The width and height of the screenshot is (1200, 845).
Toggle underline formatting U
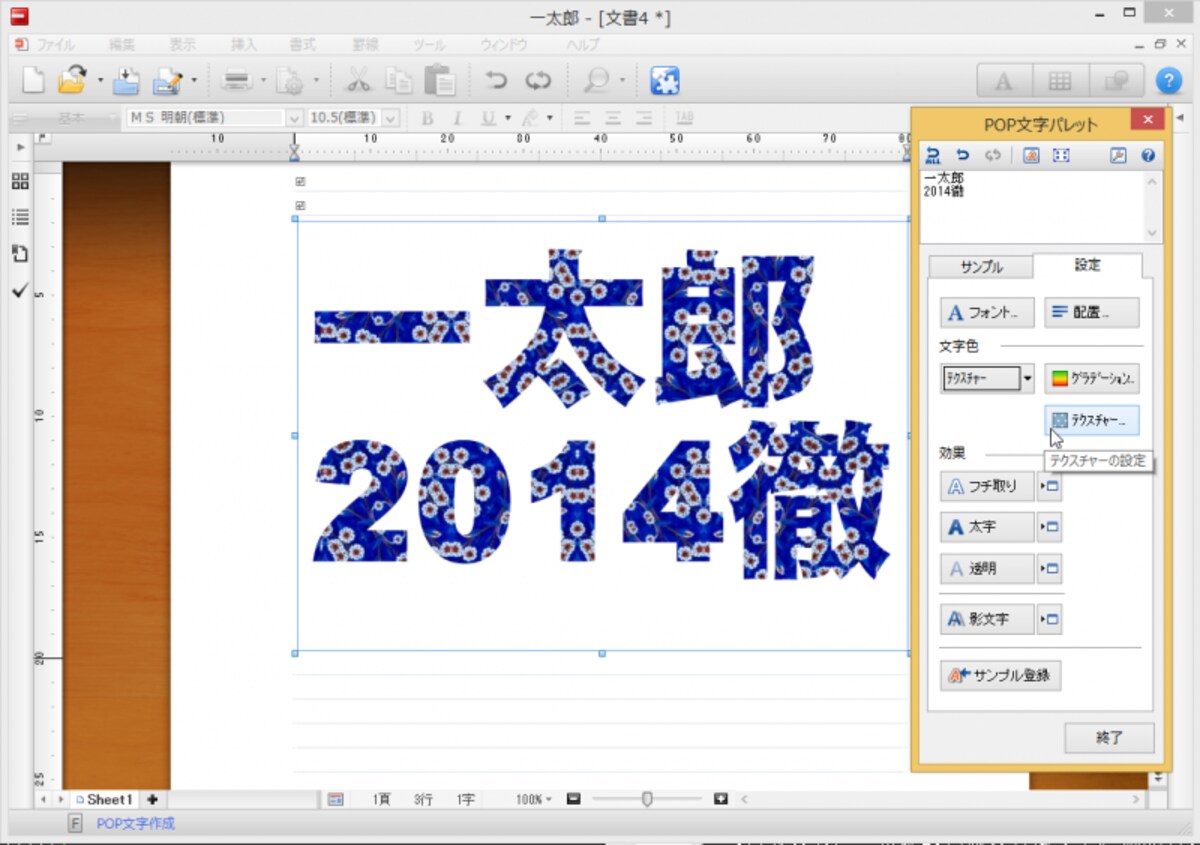click(x=488, y=118)
